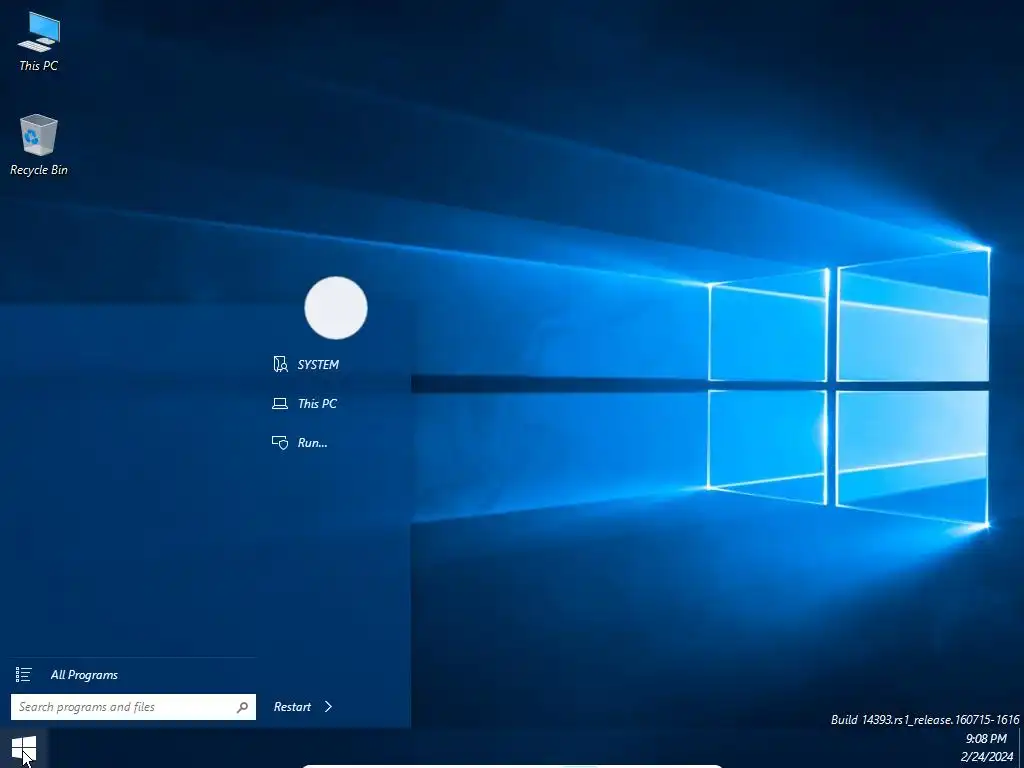Click the date 2/24/2024 in tray
Image resolution: width=1024 pixels, height=768 pixels.
987,757
